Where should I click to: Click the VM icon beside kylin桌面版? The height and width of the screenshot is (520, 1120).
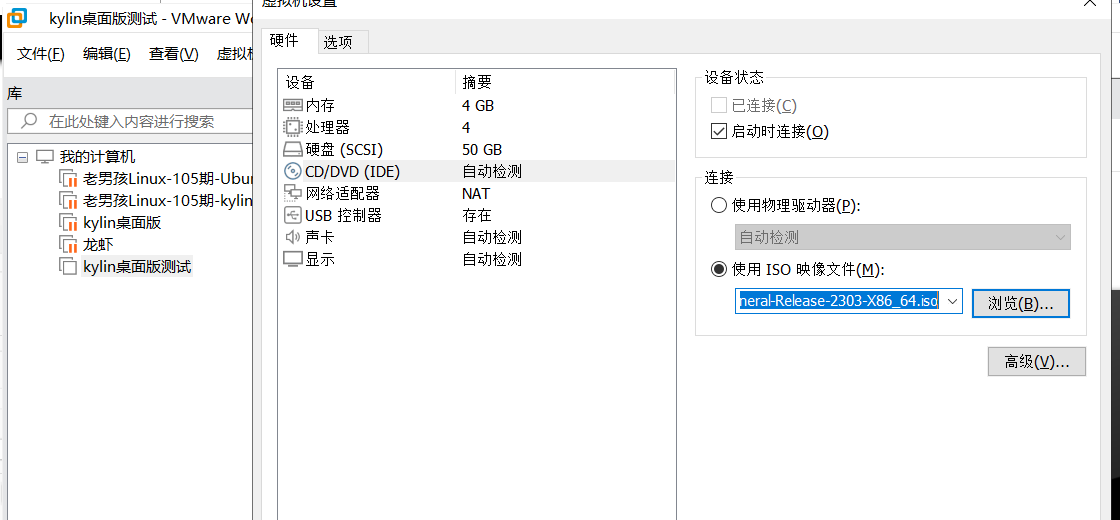[x=68, y=223]
